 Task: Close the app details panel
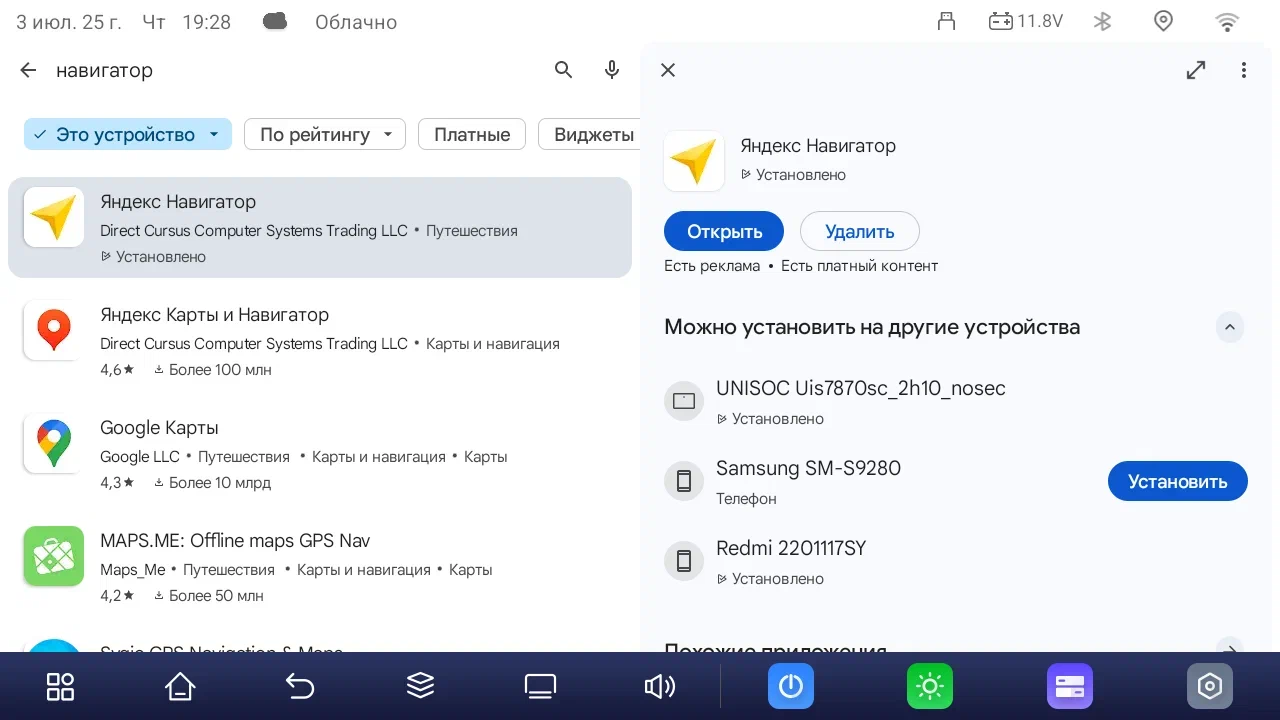pos(668,70)
